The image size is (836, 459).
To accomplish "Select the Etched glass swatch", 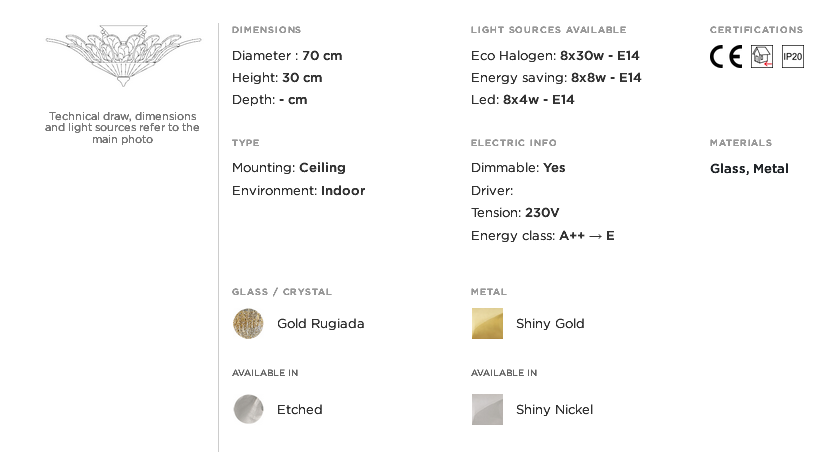I will click(248, 409).
